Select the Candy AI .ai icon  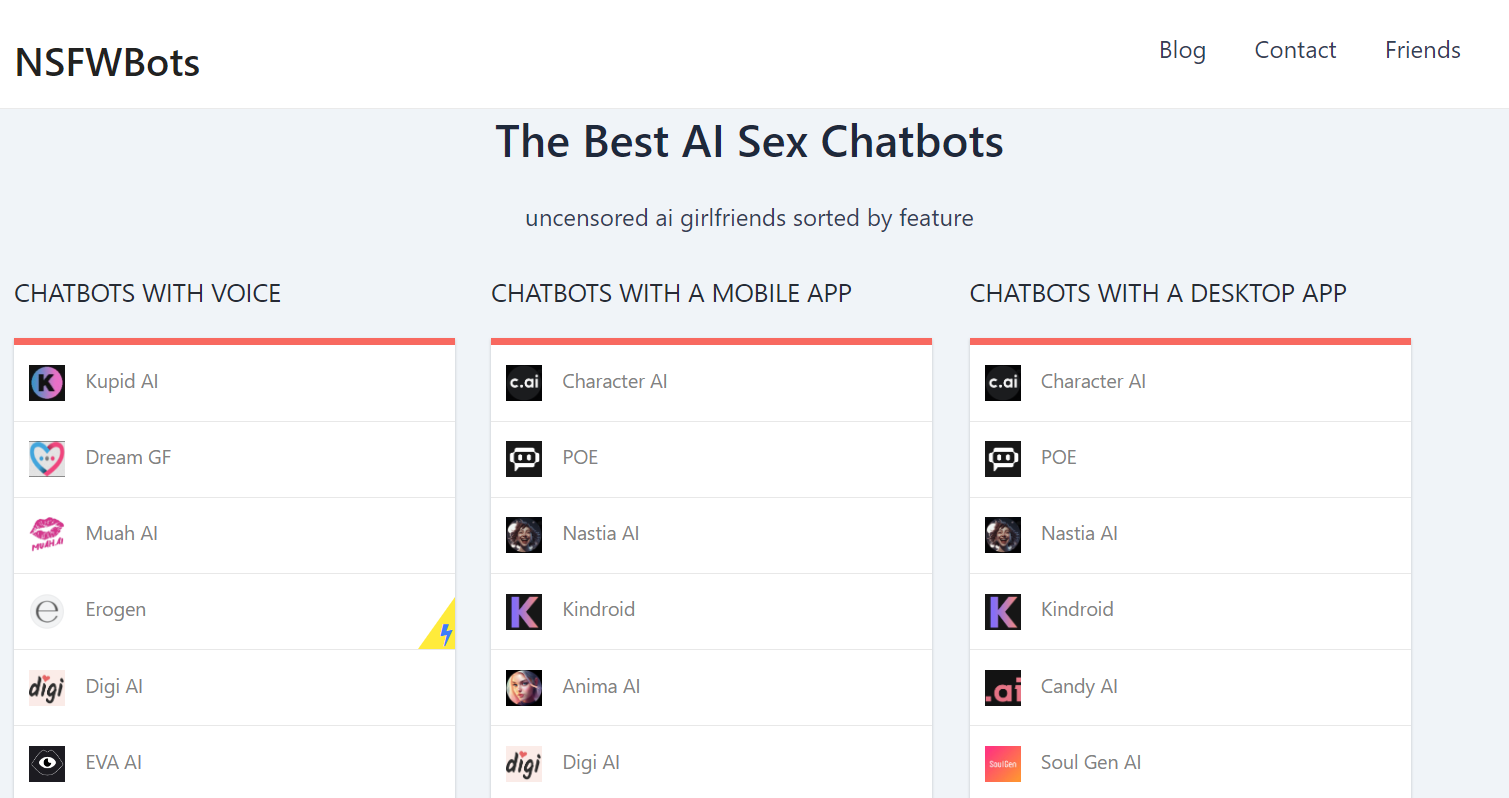(x=1002, y=686)
